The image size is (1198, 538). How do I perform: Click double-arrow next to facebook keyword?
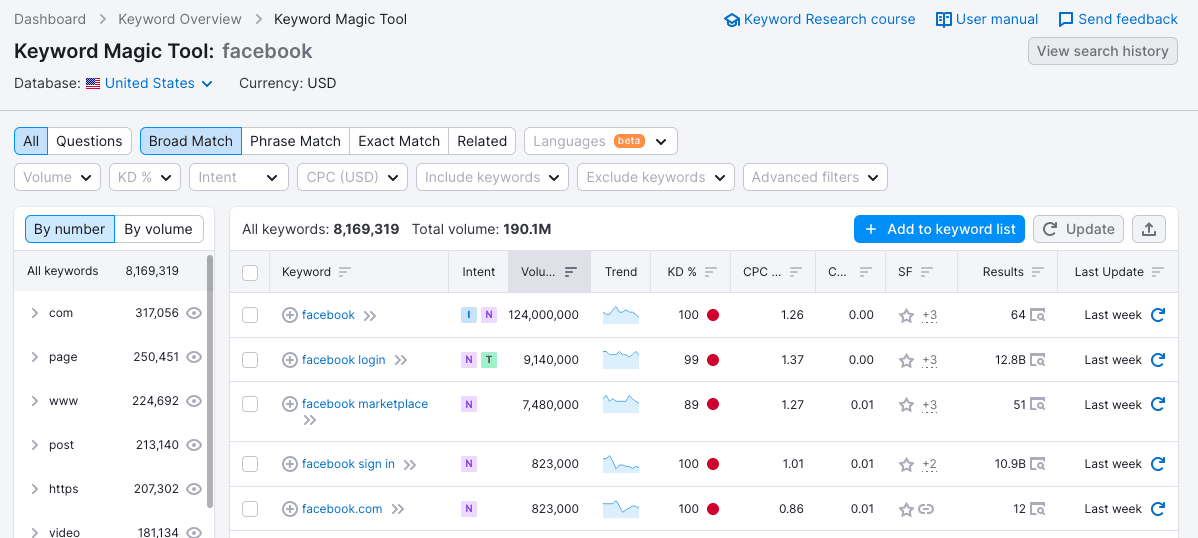[x=370, y=316]
